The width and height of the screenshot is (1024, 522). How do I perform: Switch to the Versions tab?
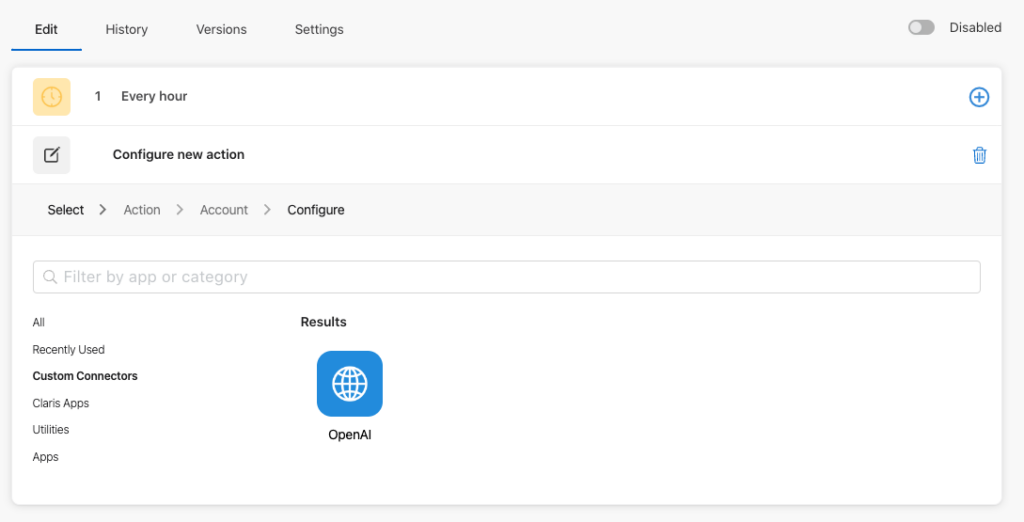(x=221, y=29)
